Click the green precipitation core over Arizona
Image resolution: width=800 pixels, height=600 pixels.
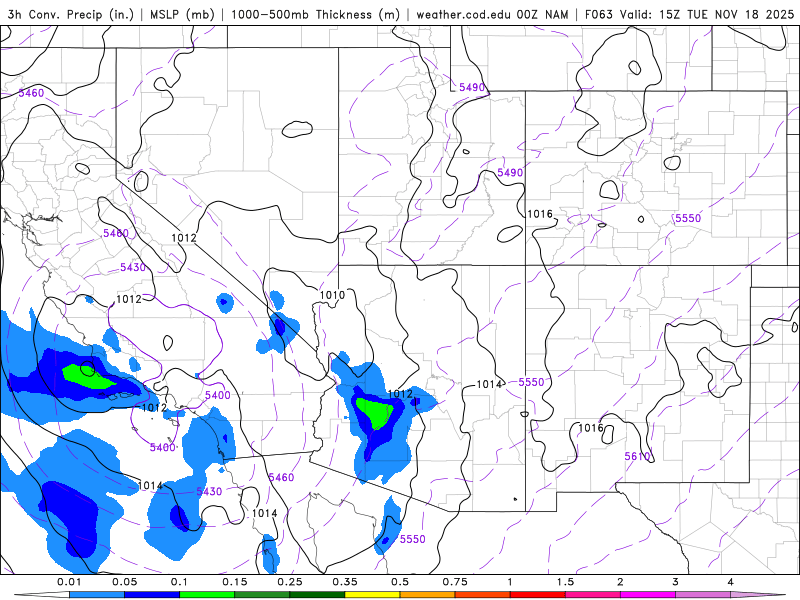coord(375,412)
